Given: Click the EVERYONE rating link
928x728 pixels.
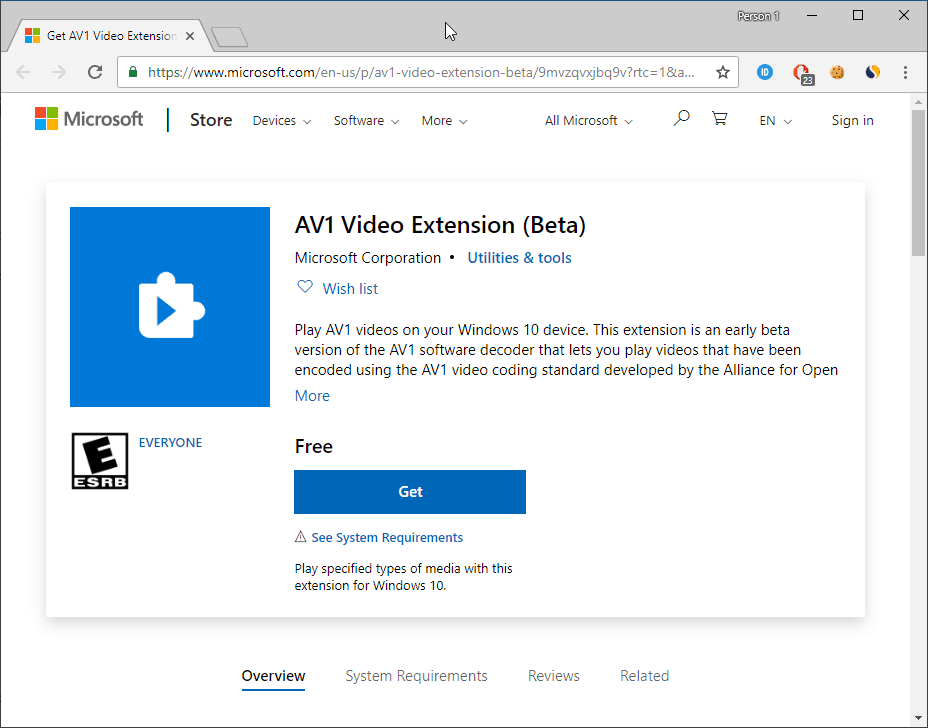Looking at the screenshot, I should click(170, 443).
